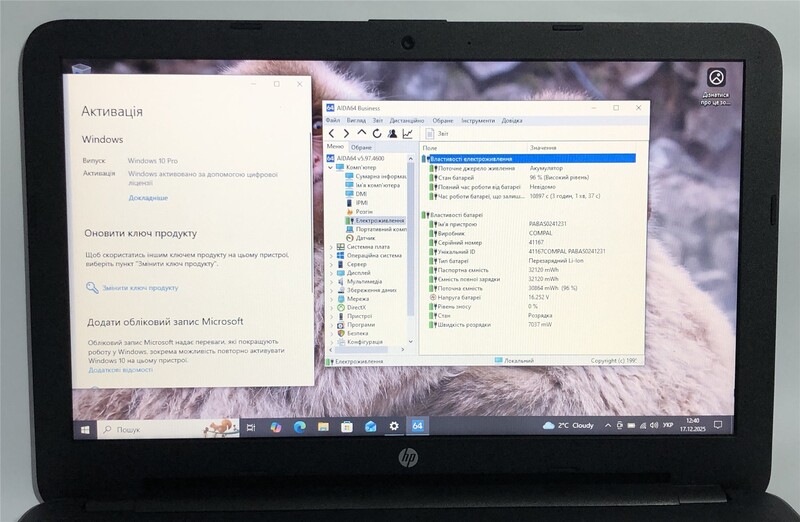
Task: Select the Напруга батареї row
Action: point(529,297)
